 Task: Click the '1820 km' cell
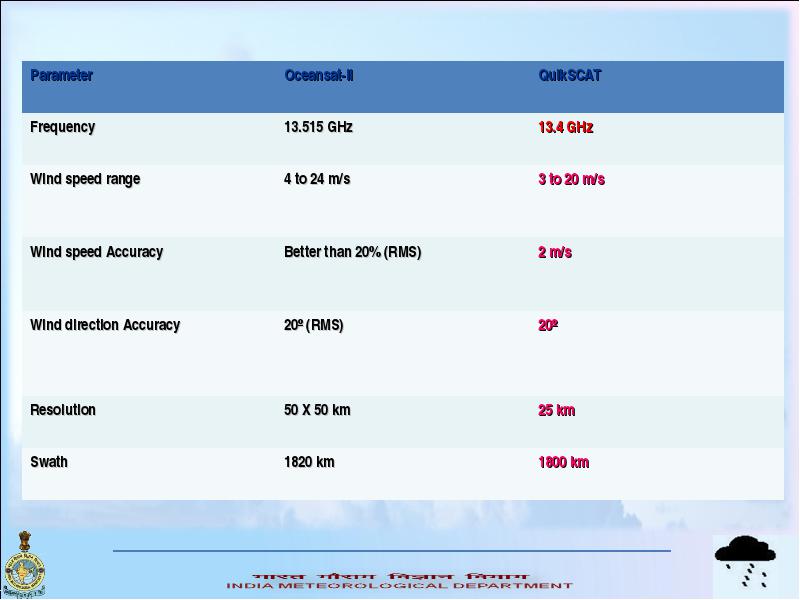309,462
